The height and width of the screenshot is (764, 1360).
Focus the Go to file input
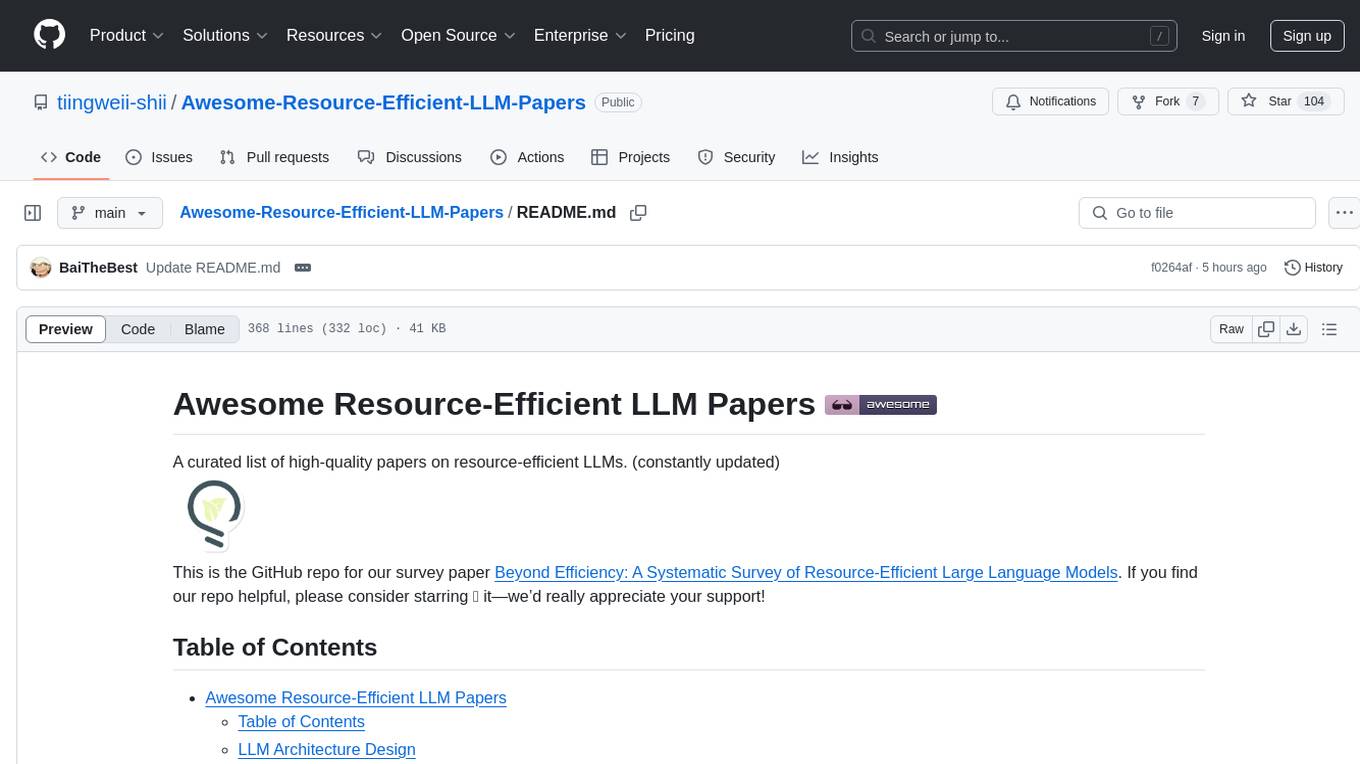pyautogui.click(x=1197, y=213)
